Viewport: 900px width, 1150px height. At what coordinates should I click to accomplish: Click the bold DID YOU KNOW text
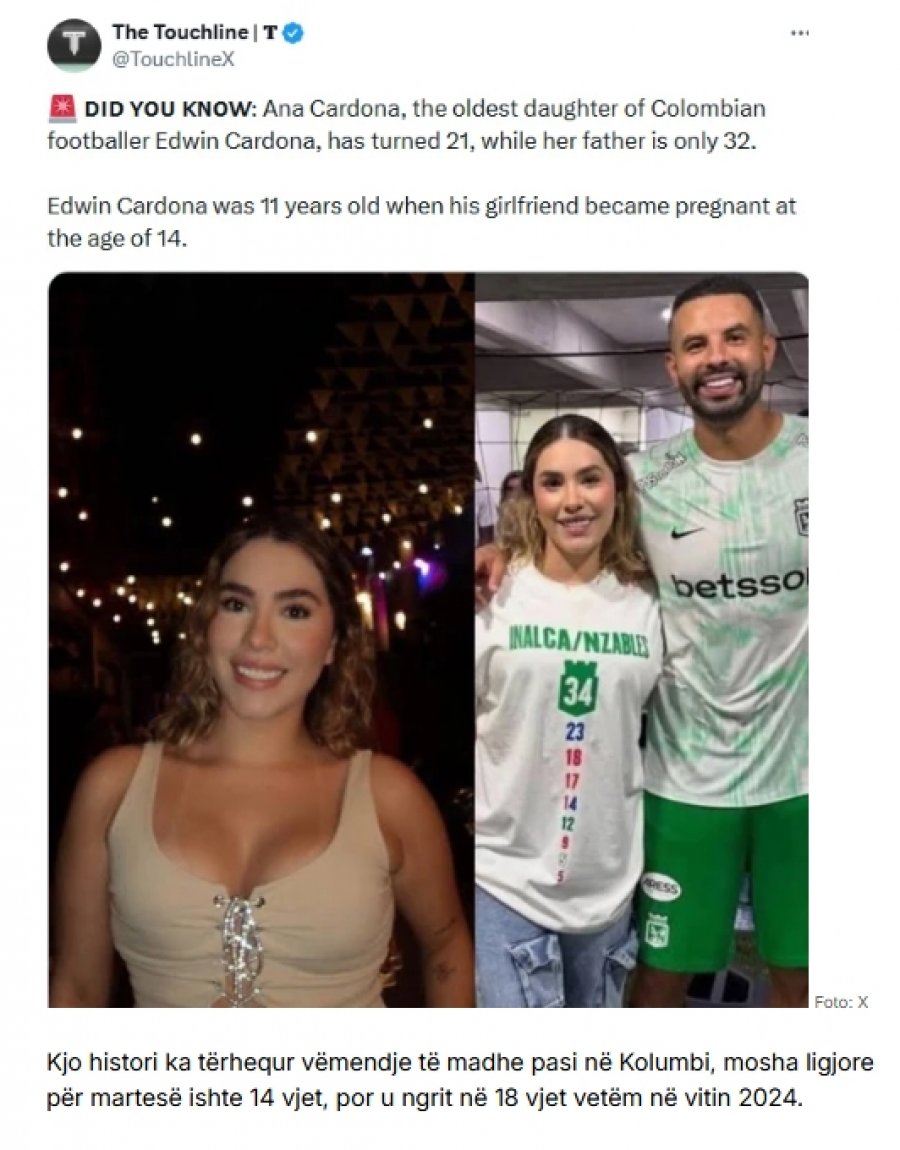[169, 109]
